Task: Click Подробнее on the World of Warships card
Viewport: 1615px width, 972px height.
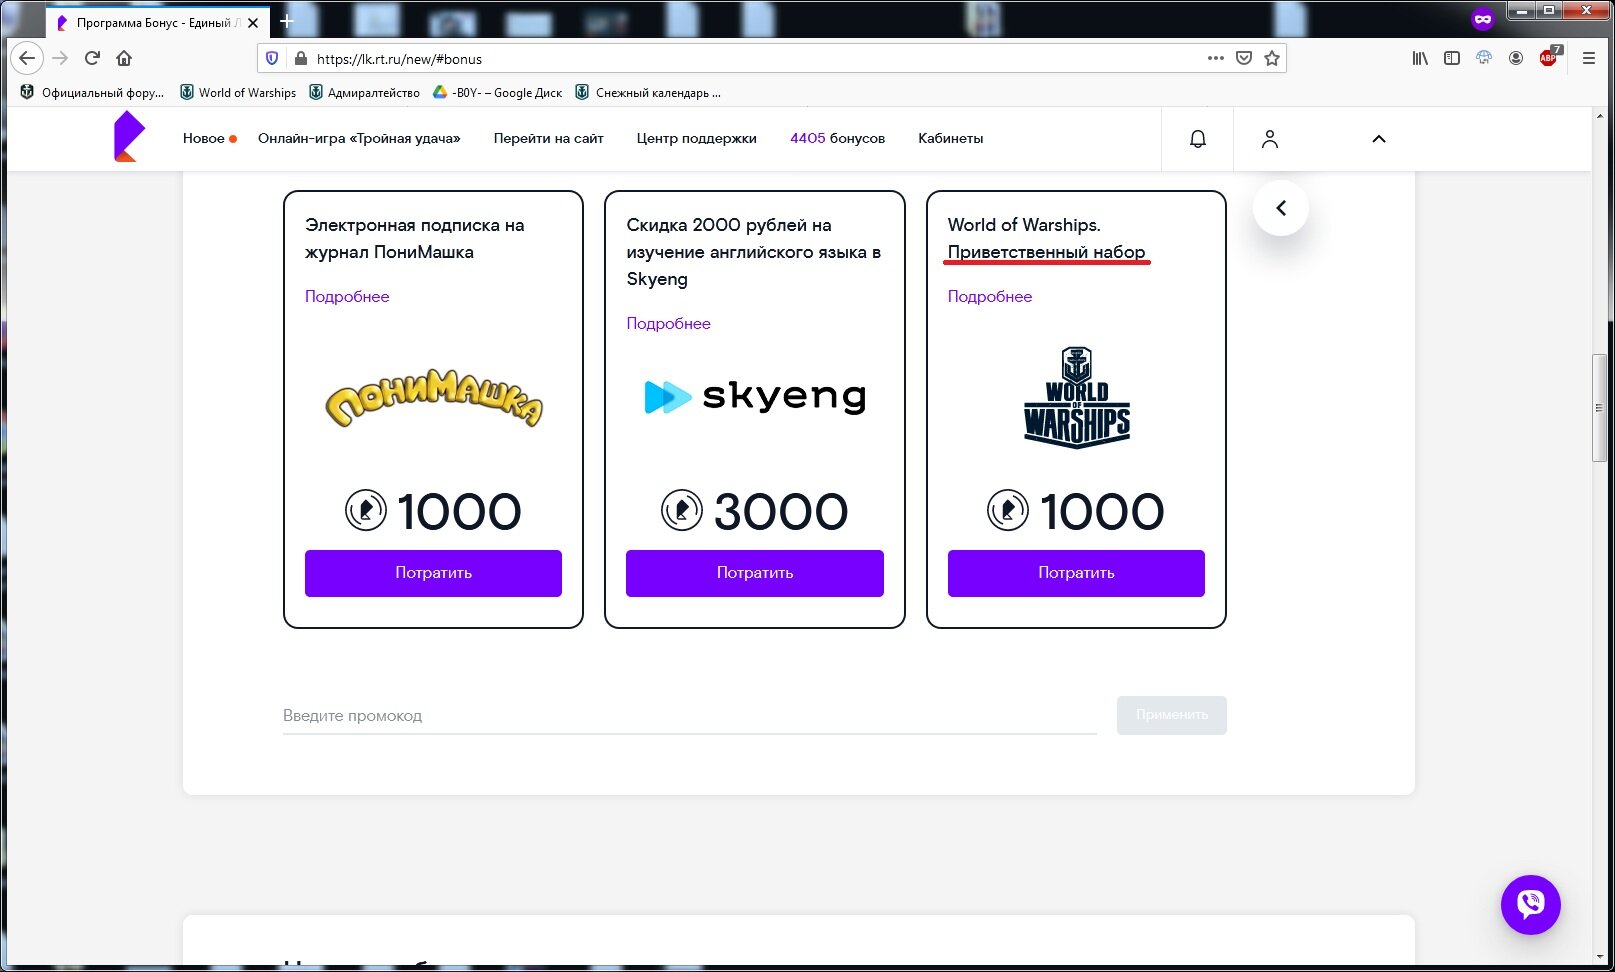Action: 989,296
